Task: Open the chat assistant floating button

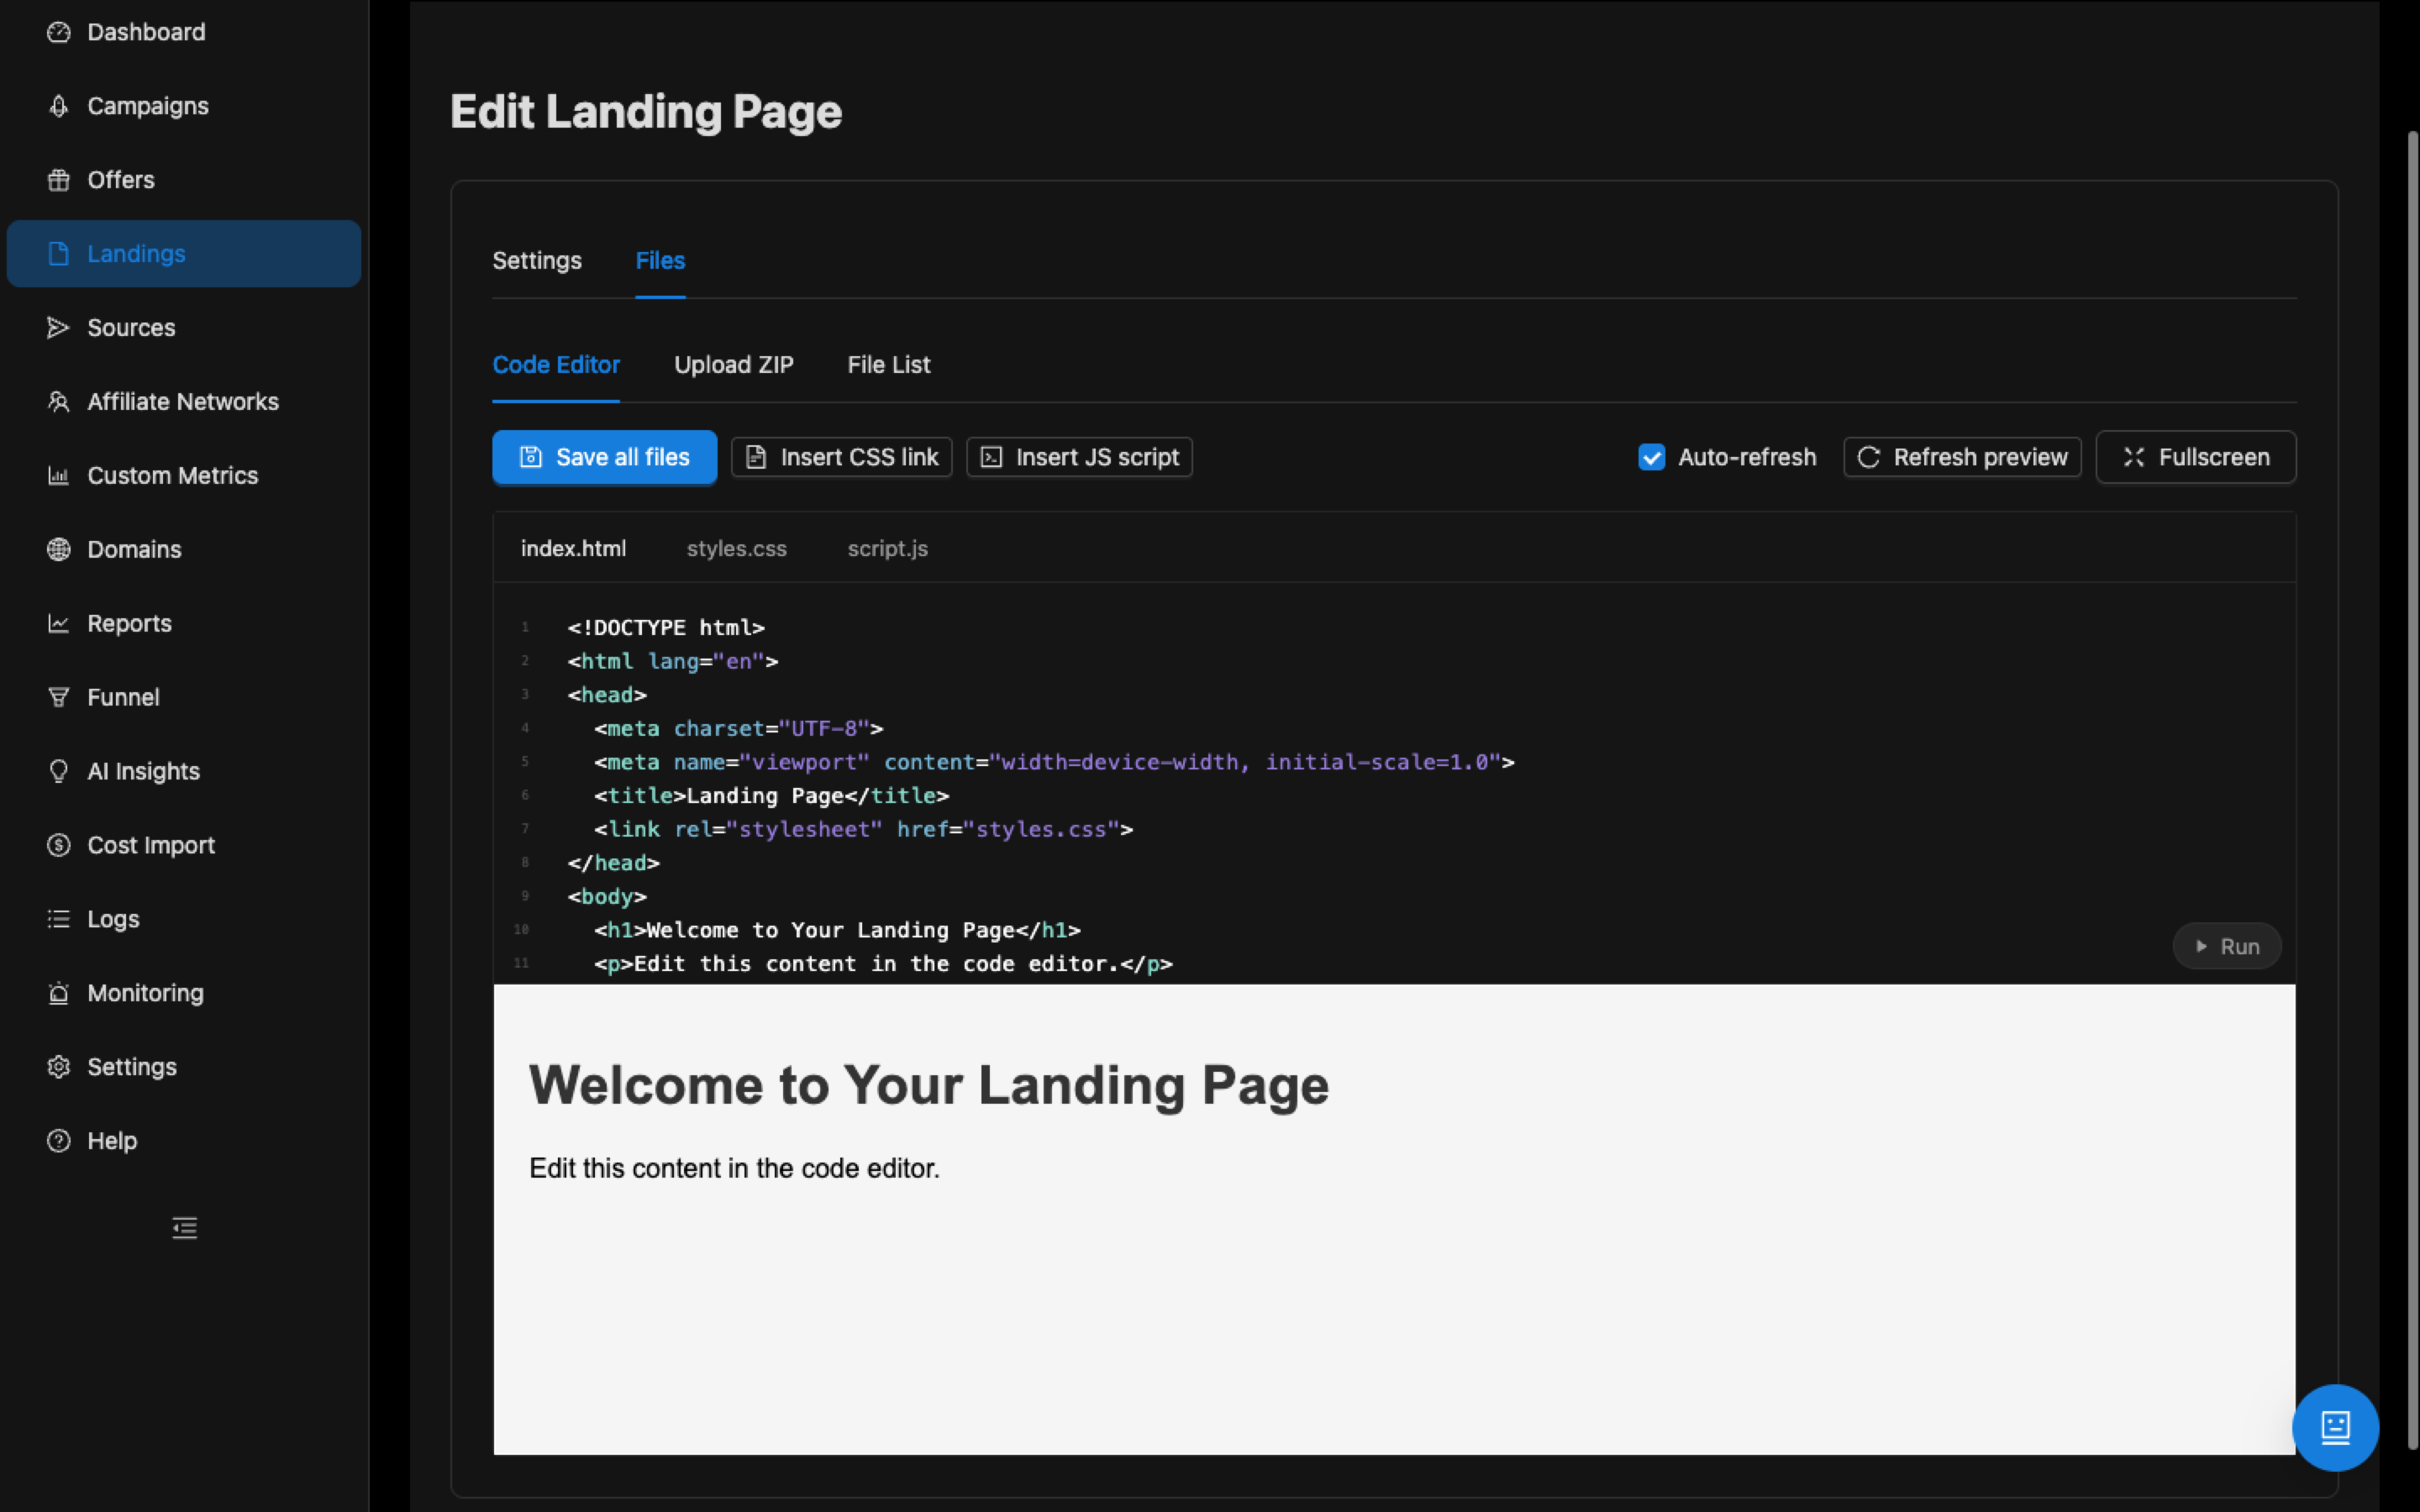Action: (x=2335, y=1428)
